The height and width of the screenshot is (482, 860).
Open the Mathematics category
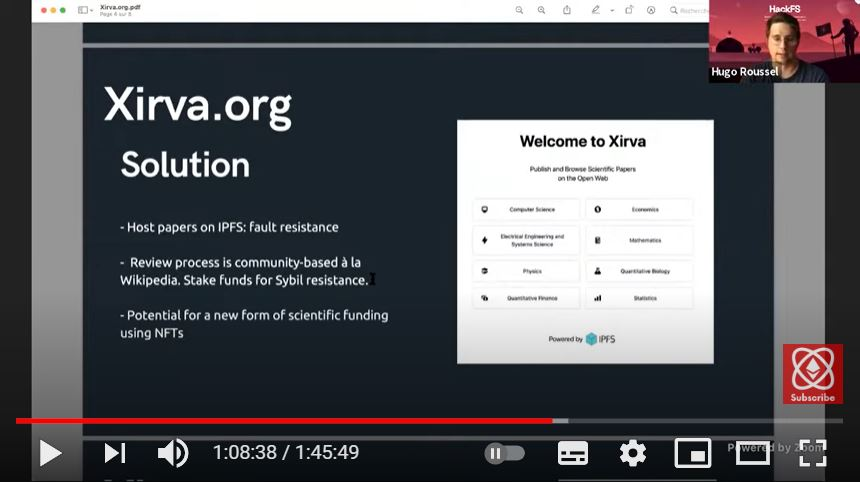click(x=640, y=240)
